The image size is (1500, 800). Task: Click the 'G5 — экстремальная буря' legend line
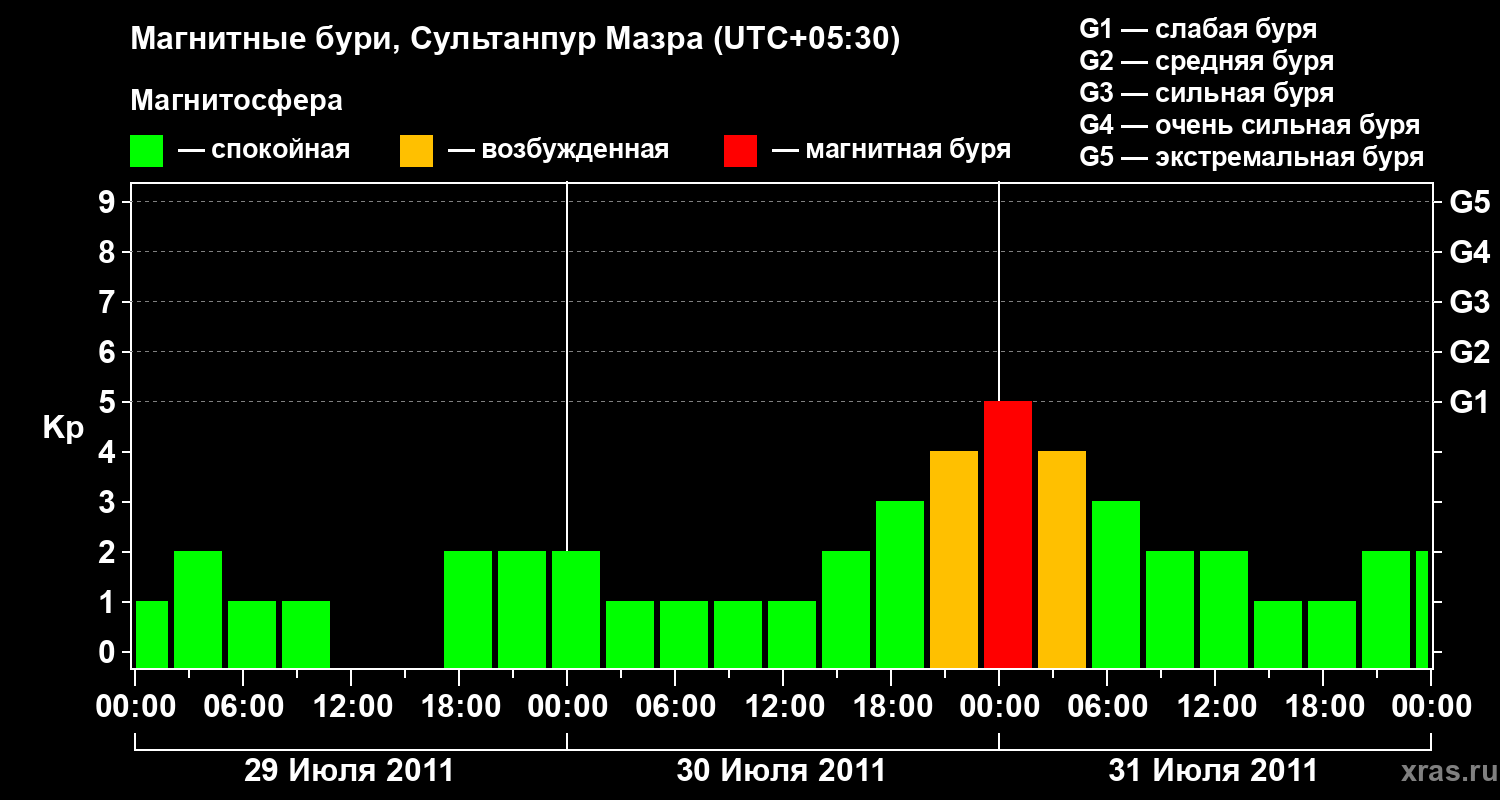pos(1252,158)
